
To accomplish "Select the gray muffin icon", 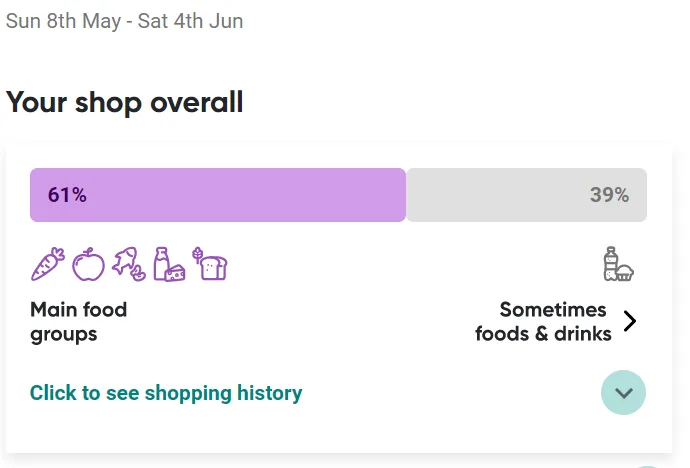I will click(x=625, y=272).
